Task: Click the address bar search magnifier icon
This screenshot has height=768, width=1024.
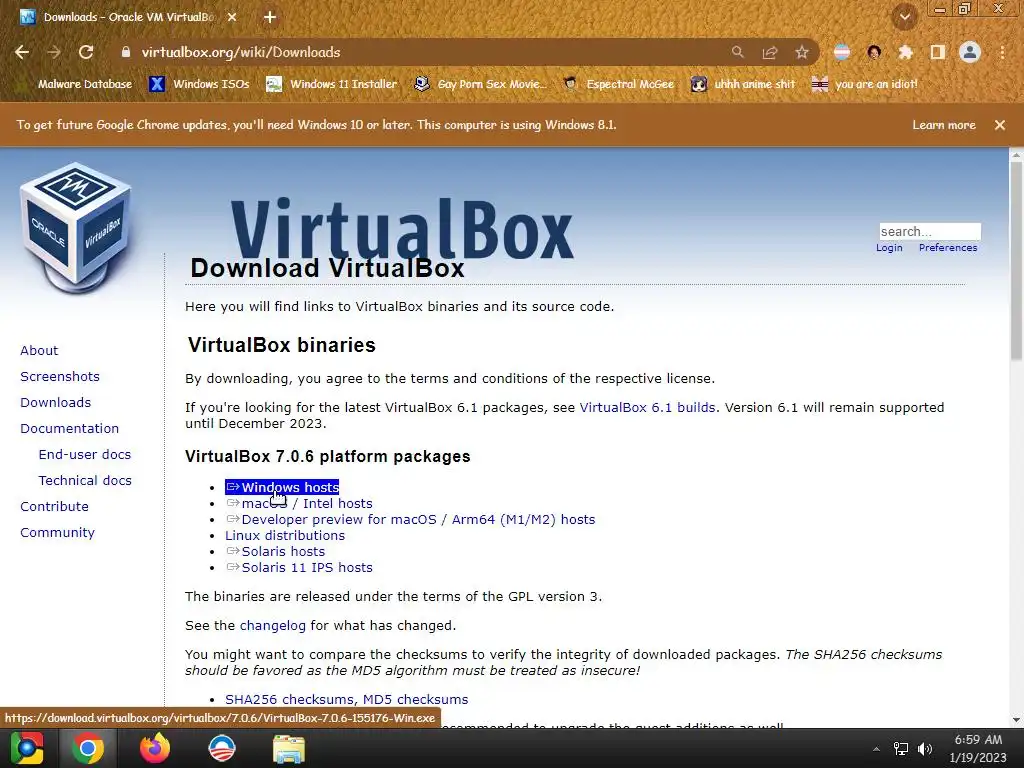Action: tap(737, 52)
